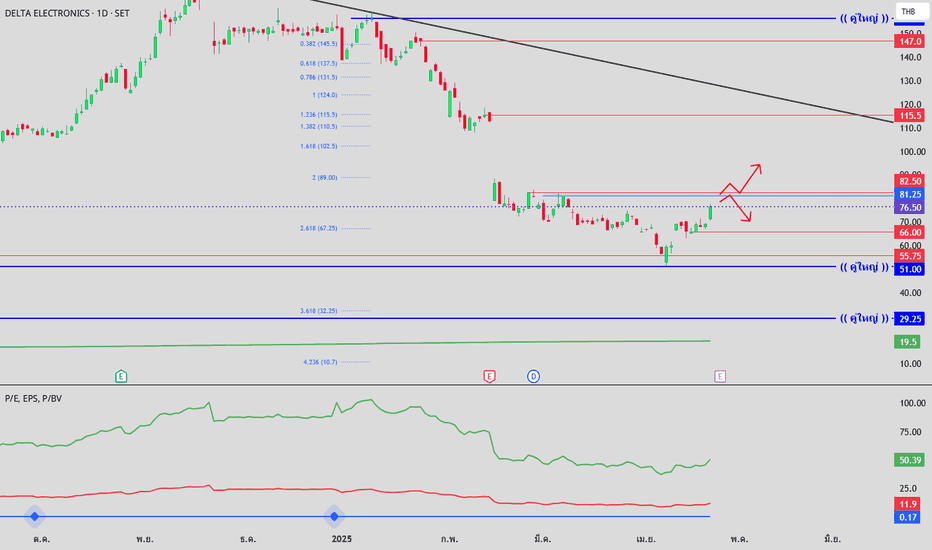Select the คู่ใหญ่ label beside 29.25
Screen dimensions: 932x550
click(864, 318)
